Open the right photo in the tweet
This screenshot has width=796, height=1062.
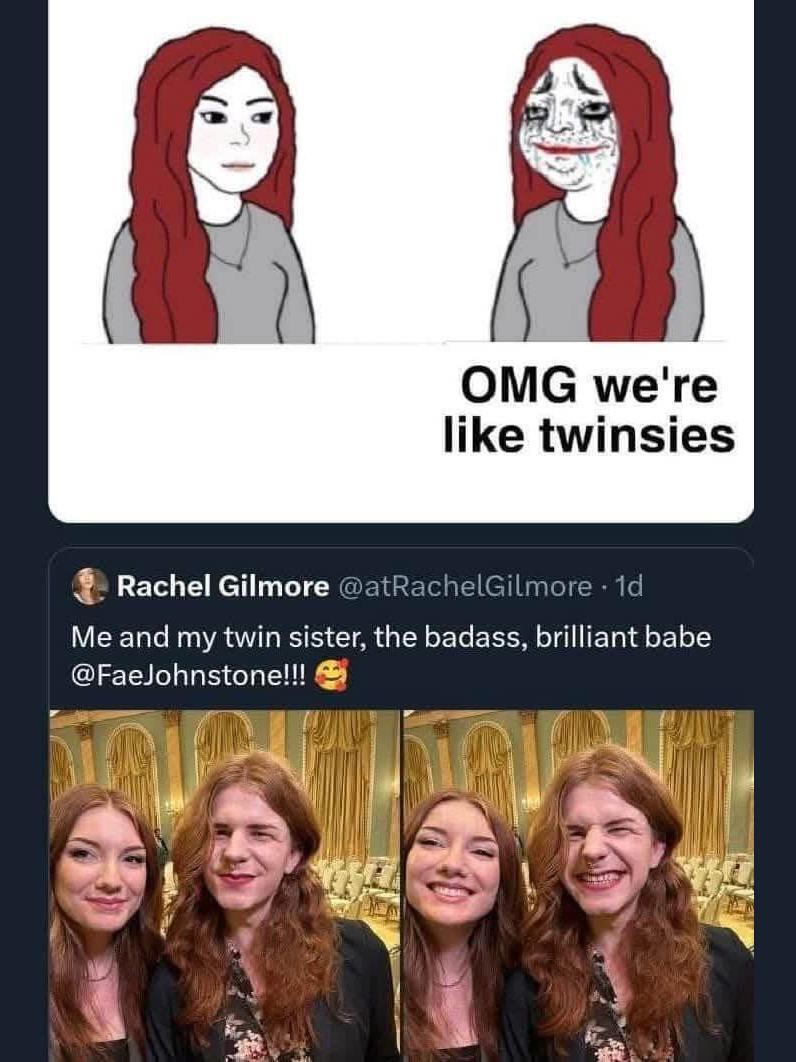coord(578,885)
